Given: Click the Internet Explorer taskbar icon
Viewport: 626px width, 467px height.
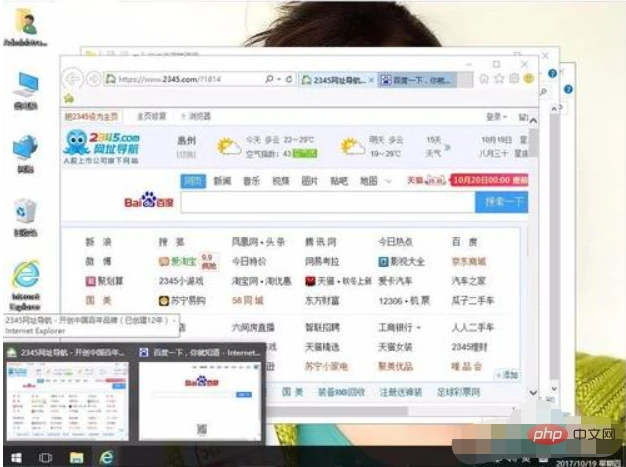Looking at the screenshot, I should [x=106, y=457].
